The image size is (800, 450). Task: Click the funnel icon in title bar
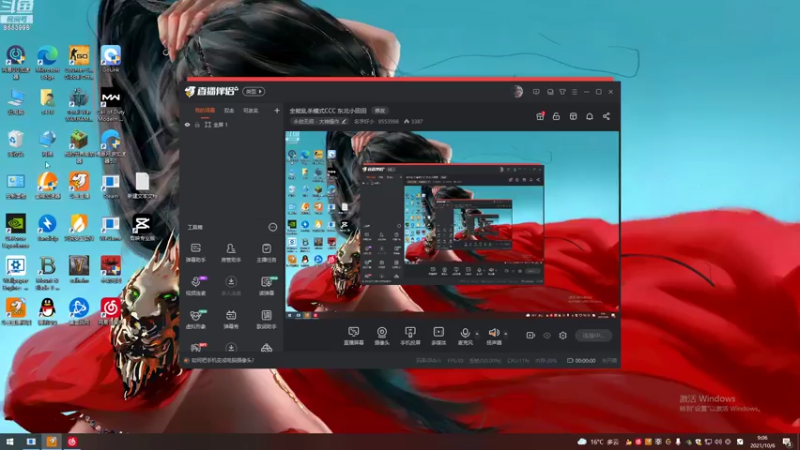tap(562, 92)
